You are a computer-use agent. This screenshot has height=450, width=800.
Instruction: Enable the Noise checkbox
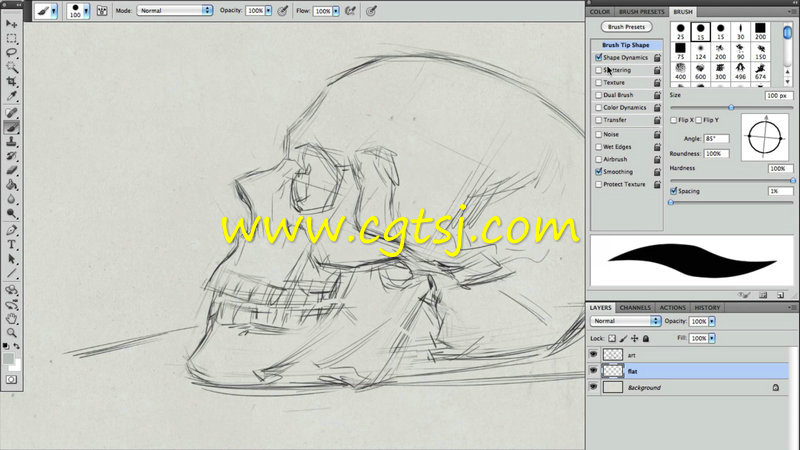coord(598,135)
